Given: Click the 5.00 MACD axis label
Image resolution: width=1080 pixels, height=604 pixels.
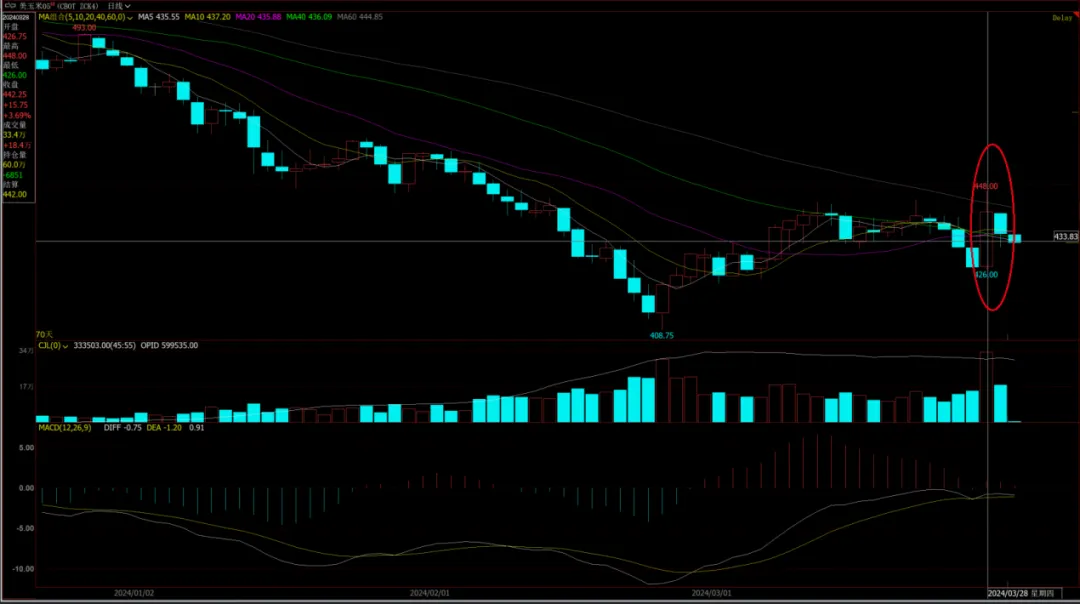Looking at the screenshot, I should tap(26, 448).
